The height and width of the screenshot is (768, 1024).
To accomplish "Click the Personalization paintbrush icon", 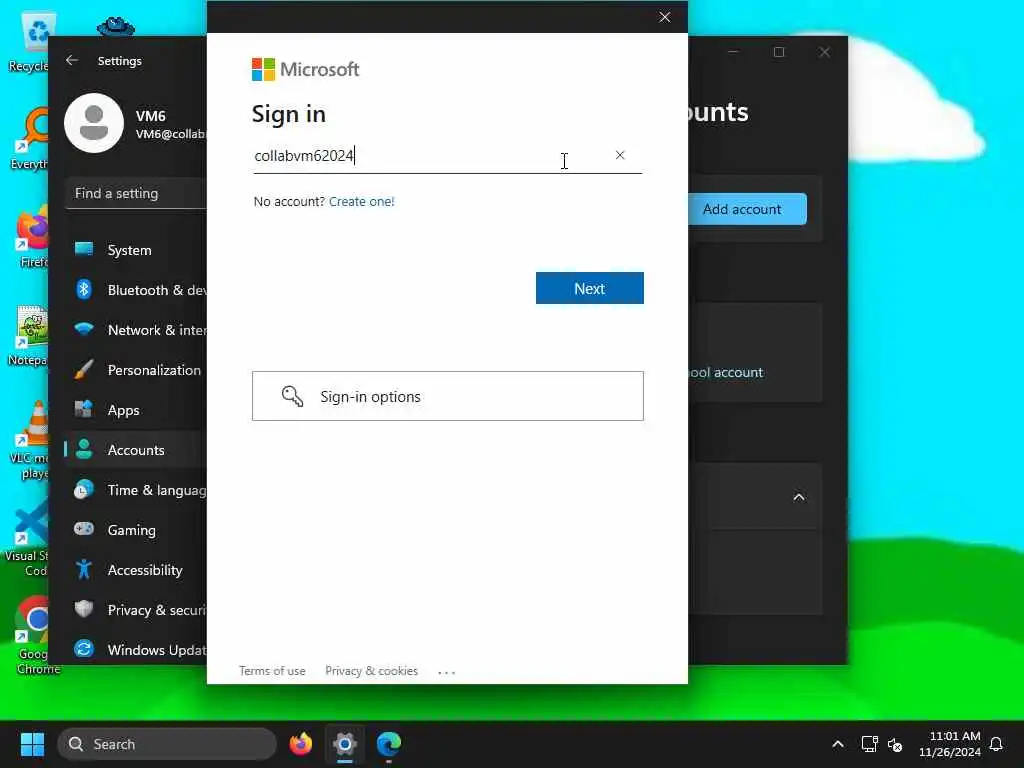I will coord(84,369).
